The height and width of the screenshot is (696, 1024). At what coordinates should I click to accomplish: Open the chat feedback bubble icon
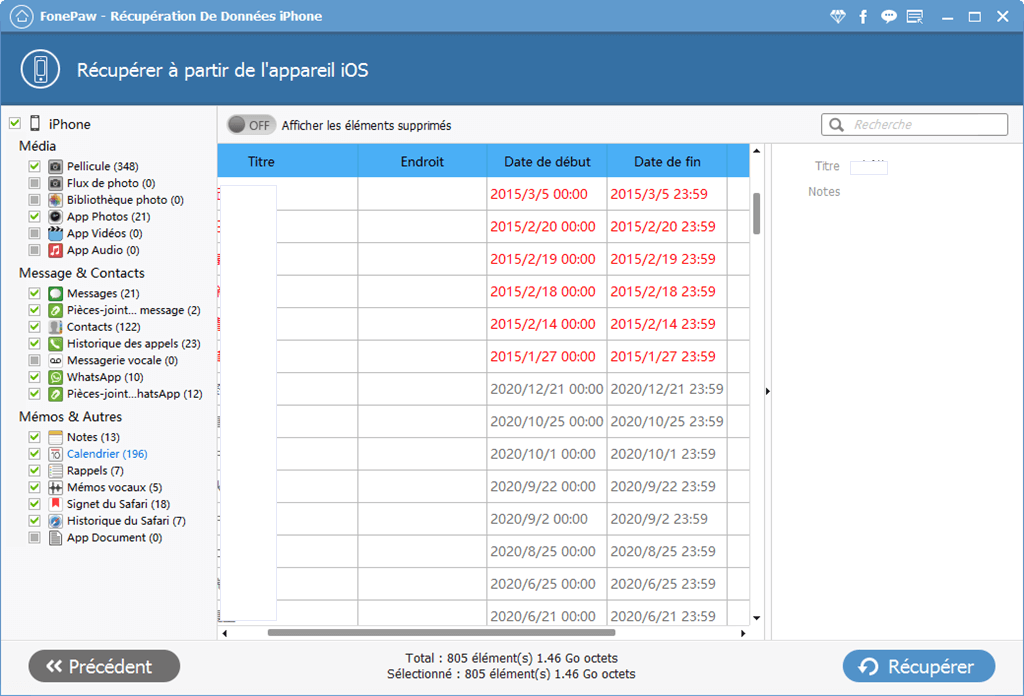[x=888, y=16]
